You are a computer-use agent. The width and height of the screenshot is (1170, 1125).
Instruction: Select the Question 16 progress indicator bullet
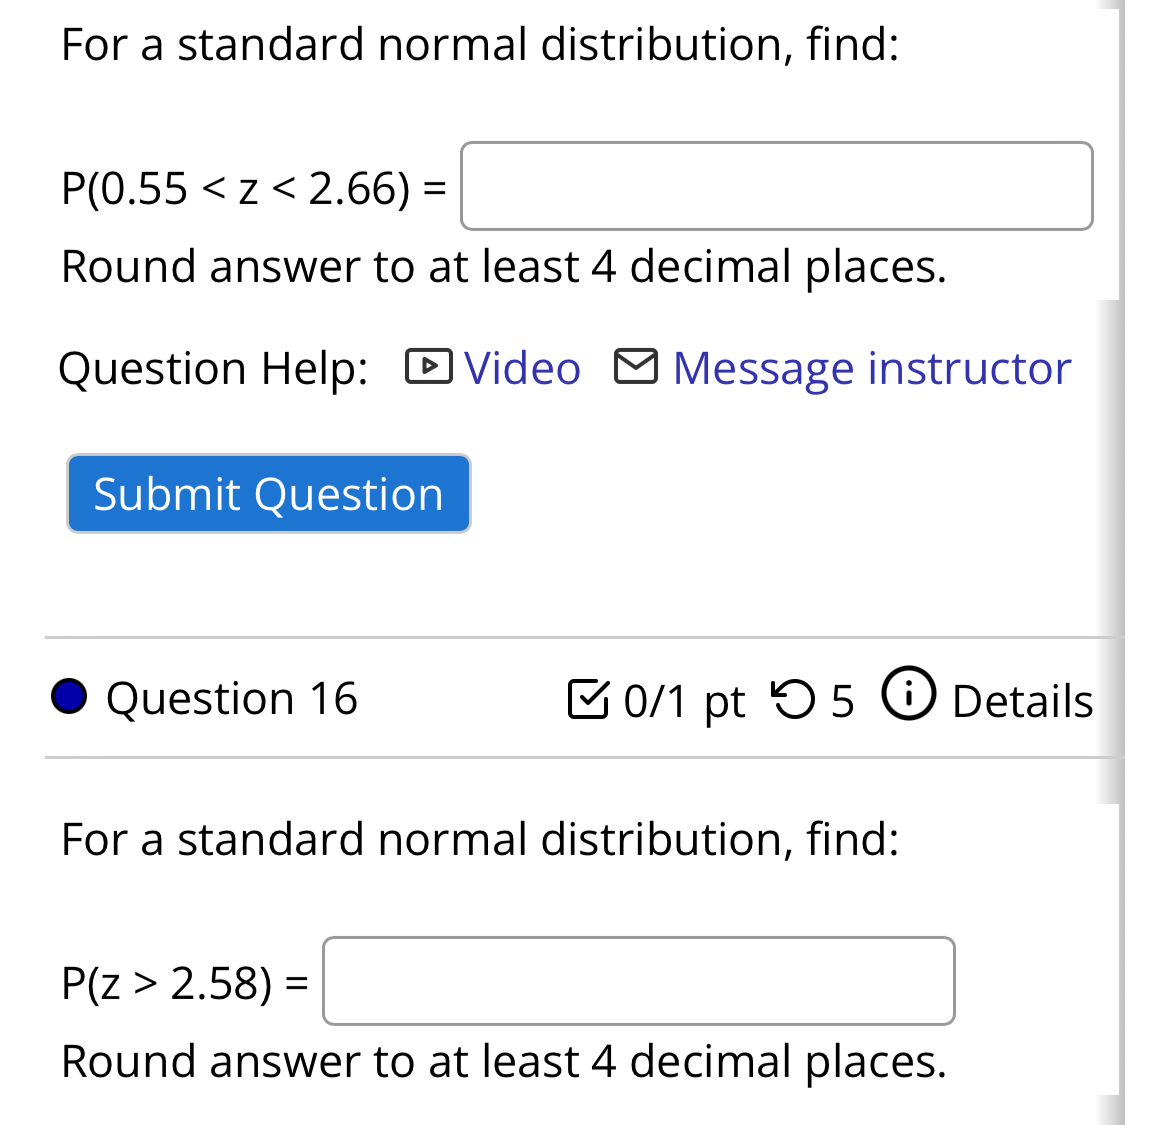pos(68,696)
